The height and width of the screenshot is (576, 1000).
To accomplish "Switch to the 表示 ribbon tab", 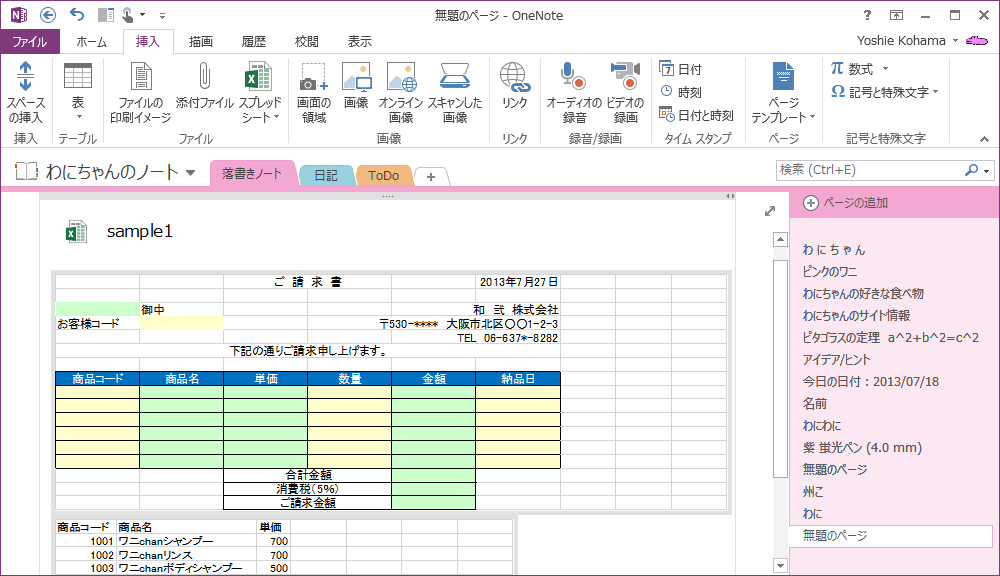I will pos(360,41).
